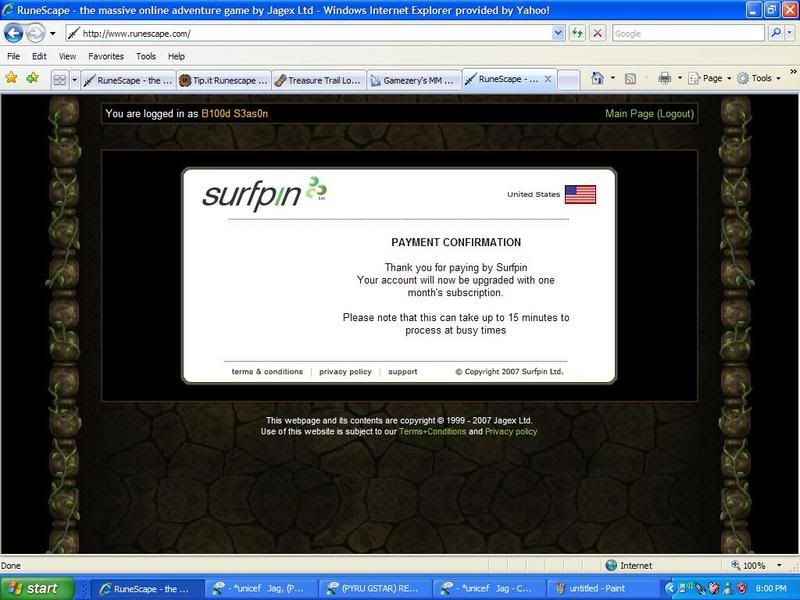Open Surfpin terms & conditions link
Screen dimensions: 800x600
click(x=267, y=371)
